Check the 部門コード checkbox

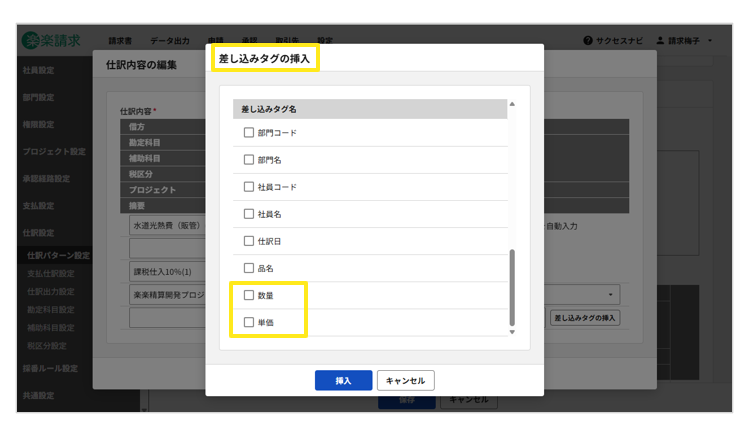coord(249,133)
